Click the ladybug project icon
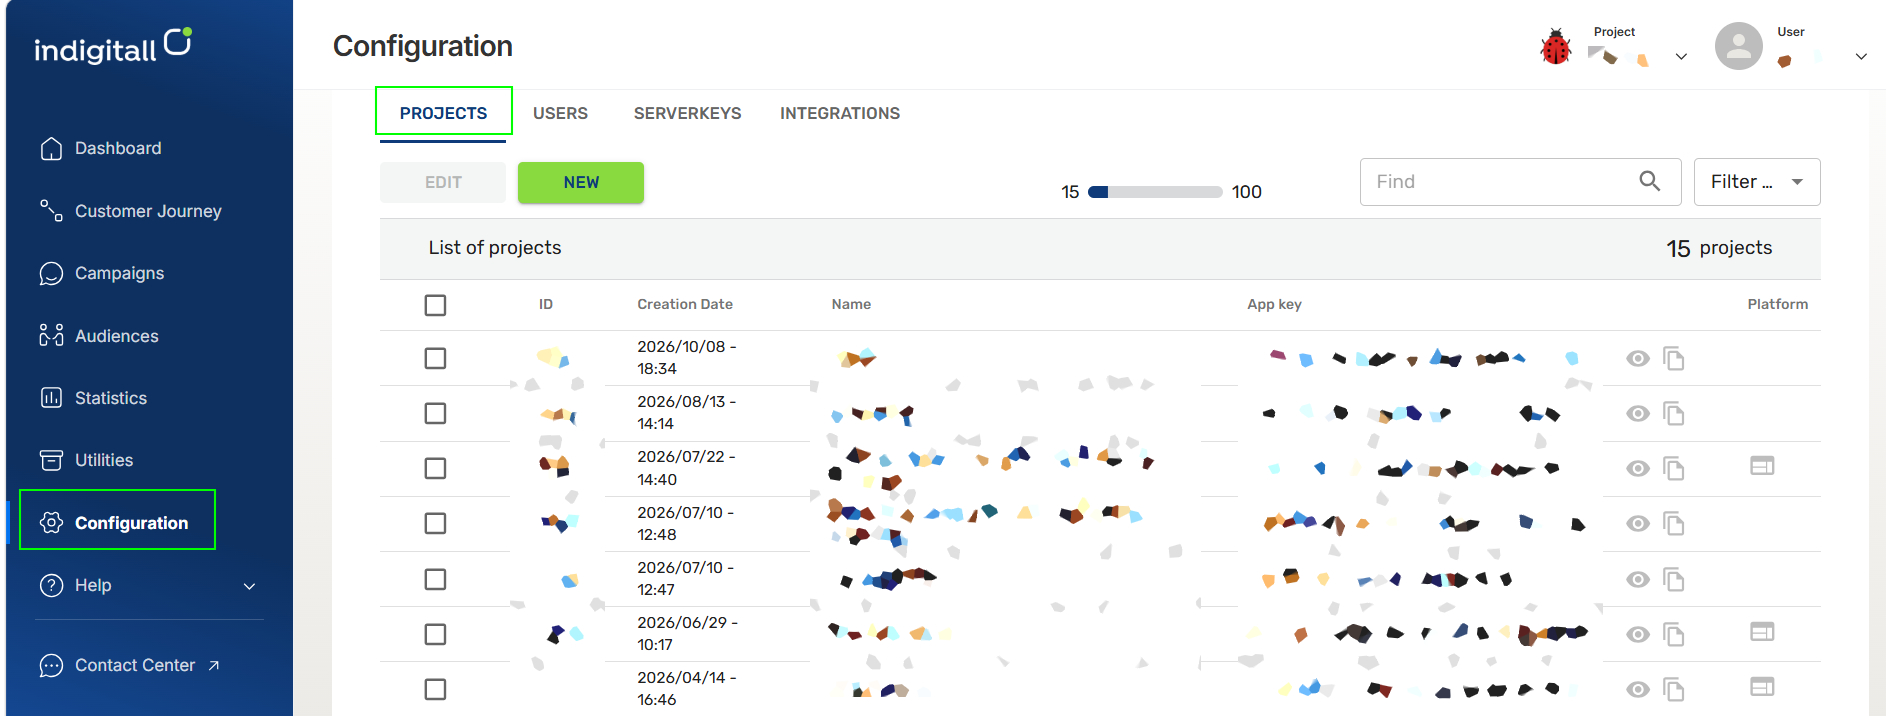The image size is (1886, 716). click(x=1555, y=47)
